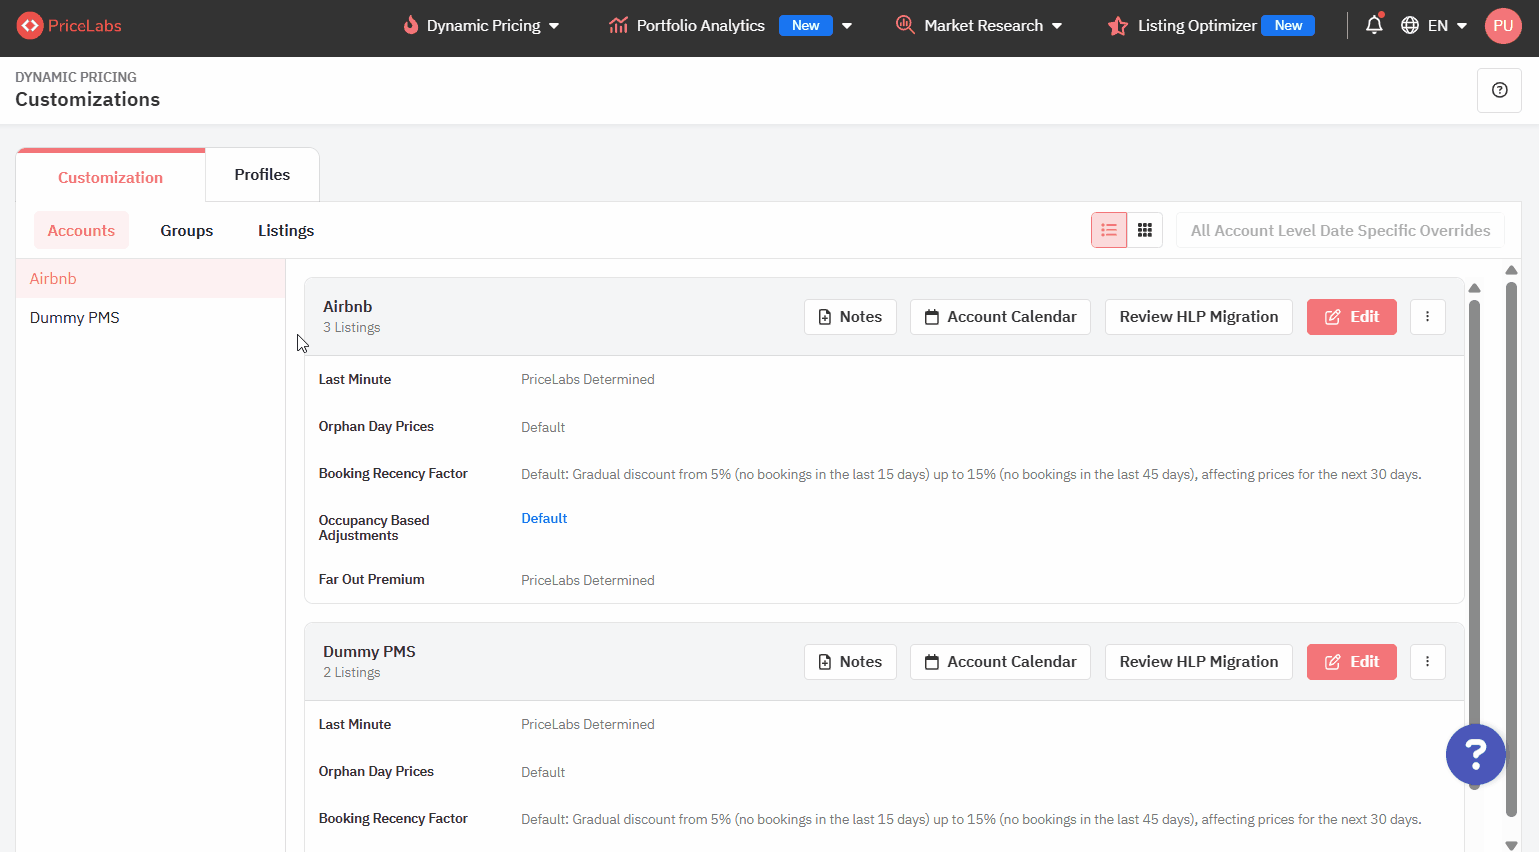
Task: Click the Default link for Occupancy Based Adjustments
Action: click(x=544, y=518)
